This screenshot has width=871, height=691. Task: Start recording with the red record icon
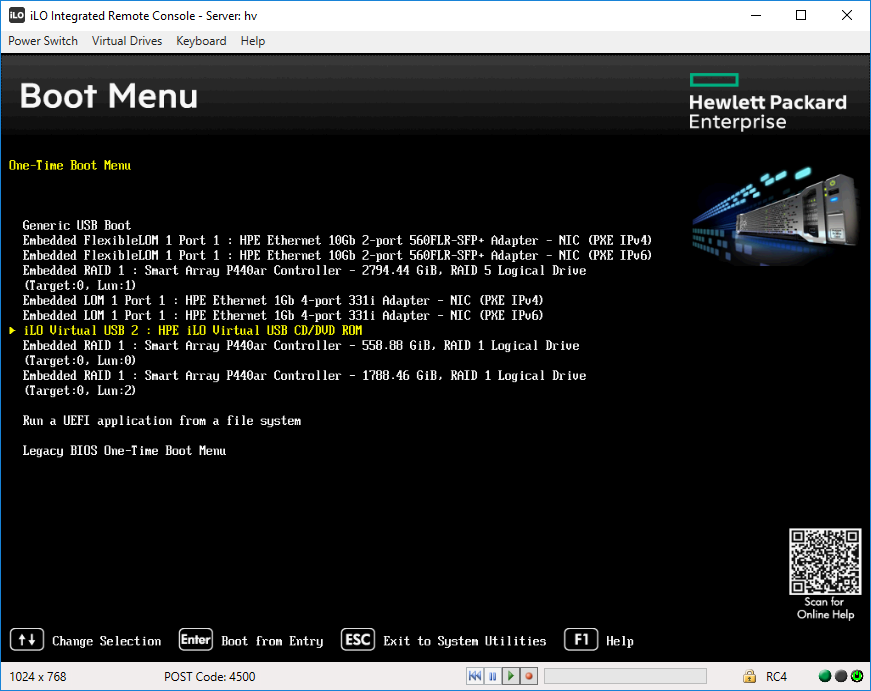[x=529, y=676]
